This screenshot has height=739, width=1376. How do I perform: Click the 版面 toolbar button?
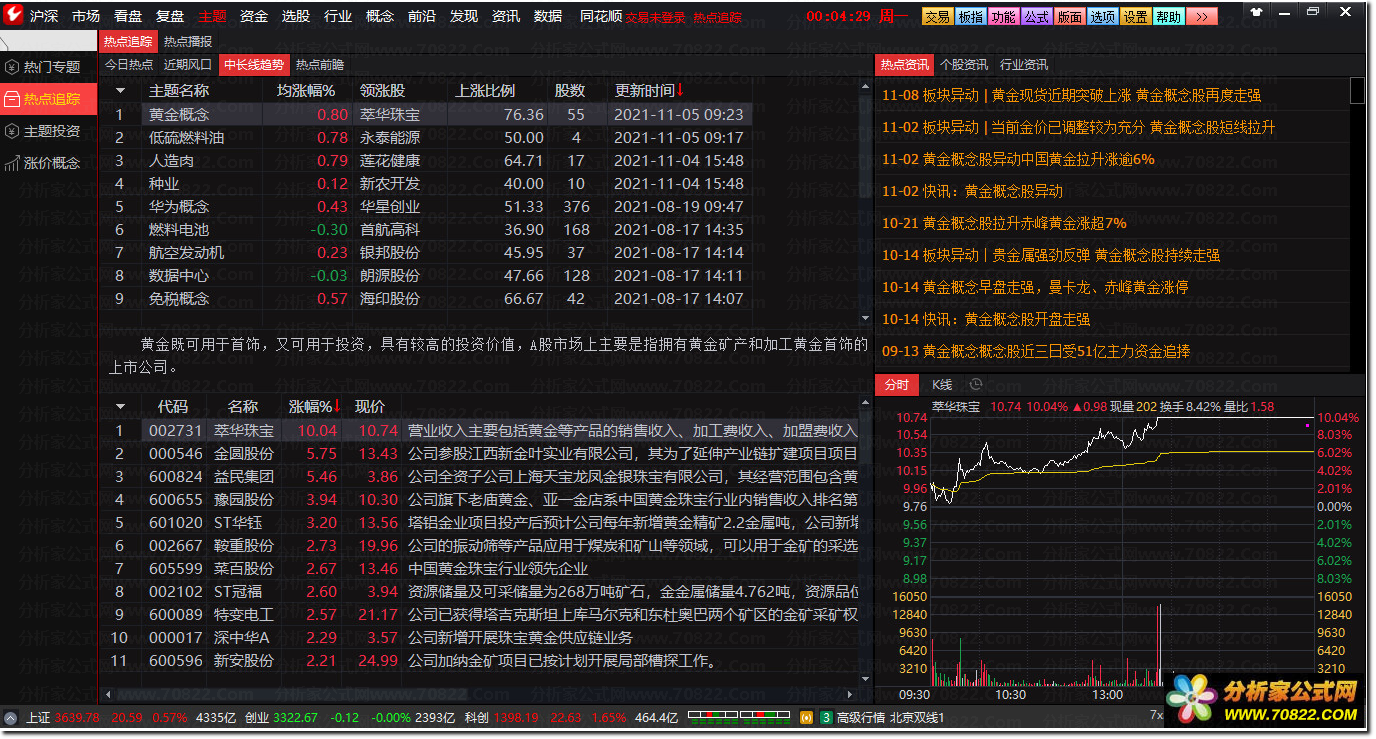coord(1069,16)
